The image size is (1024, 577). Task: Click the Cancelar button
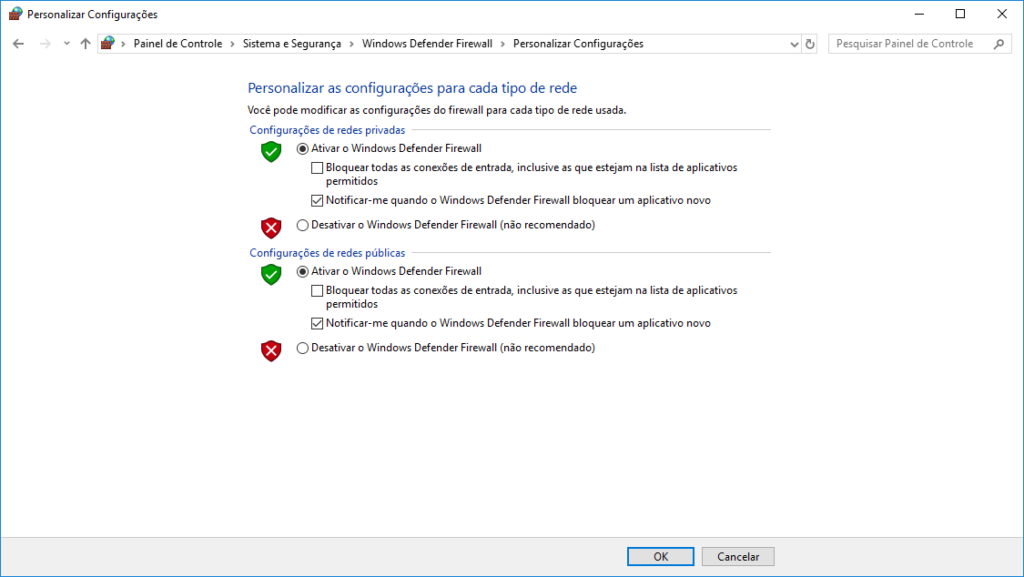(738, 557)
